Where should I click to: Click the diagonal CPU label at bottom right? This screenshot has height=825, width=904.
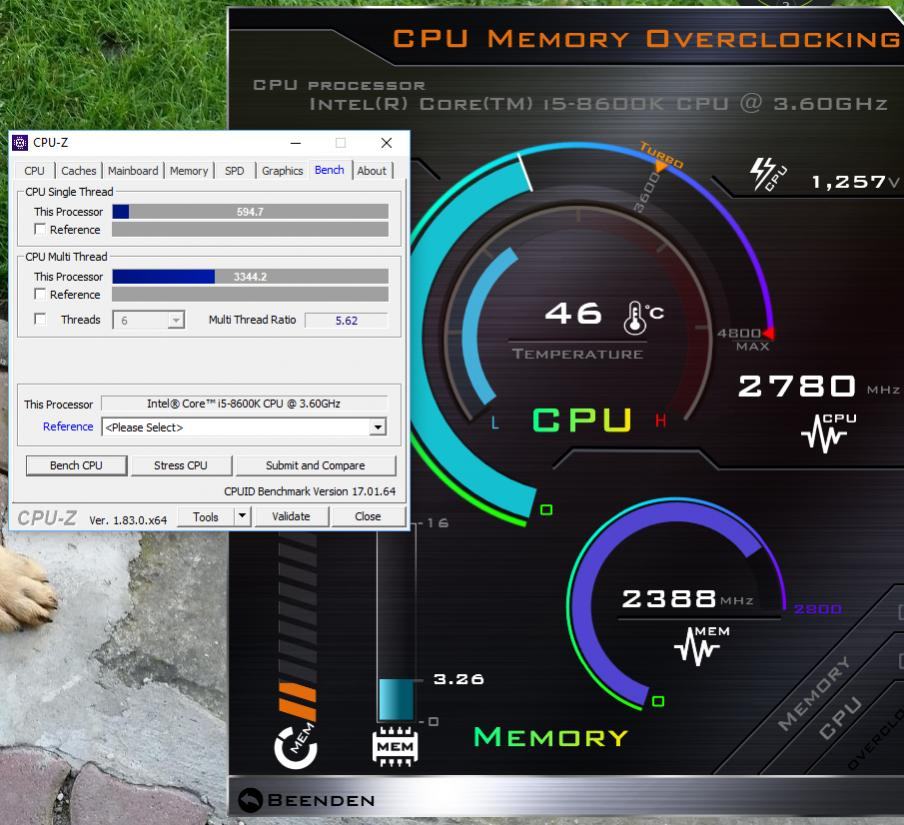click(840, 718)
